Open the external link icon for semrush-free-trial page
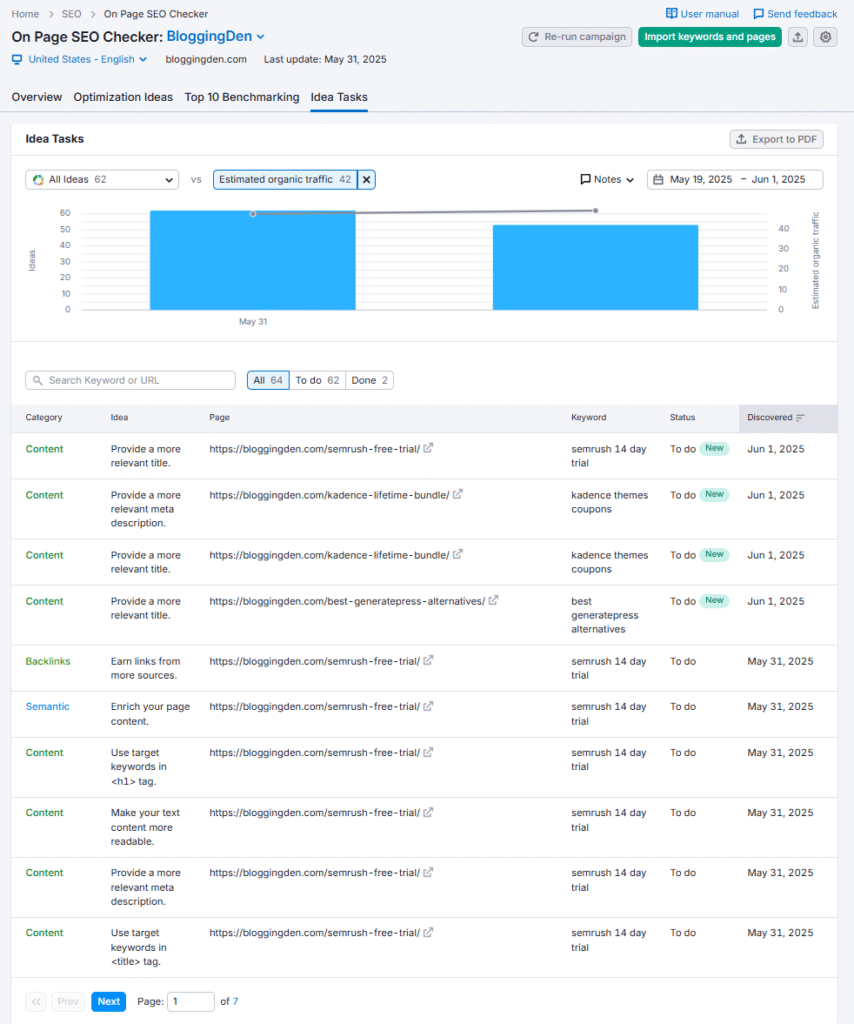This screenshot has height=1024, width=854. click(x=428, y=448)
